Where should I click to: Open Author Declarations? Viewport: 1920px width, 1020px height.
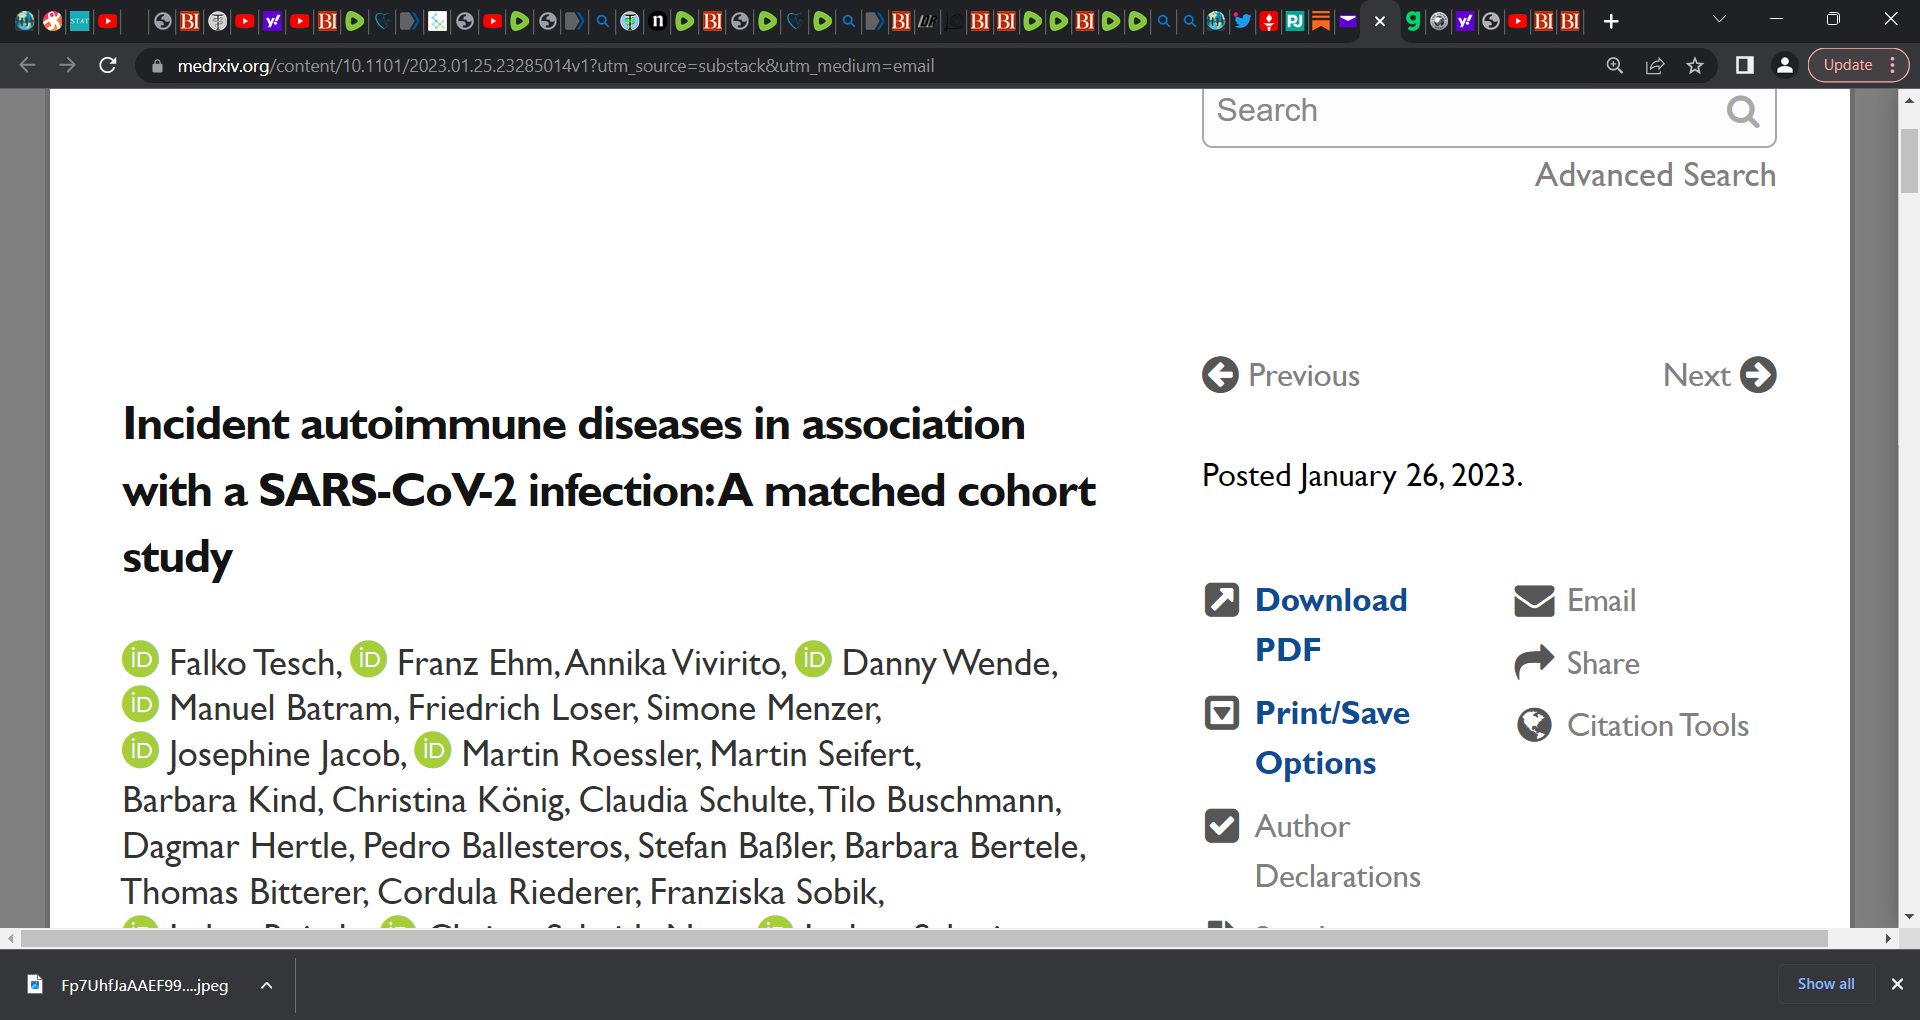click(1338, 851)
